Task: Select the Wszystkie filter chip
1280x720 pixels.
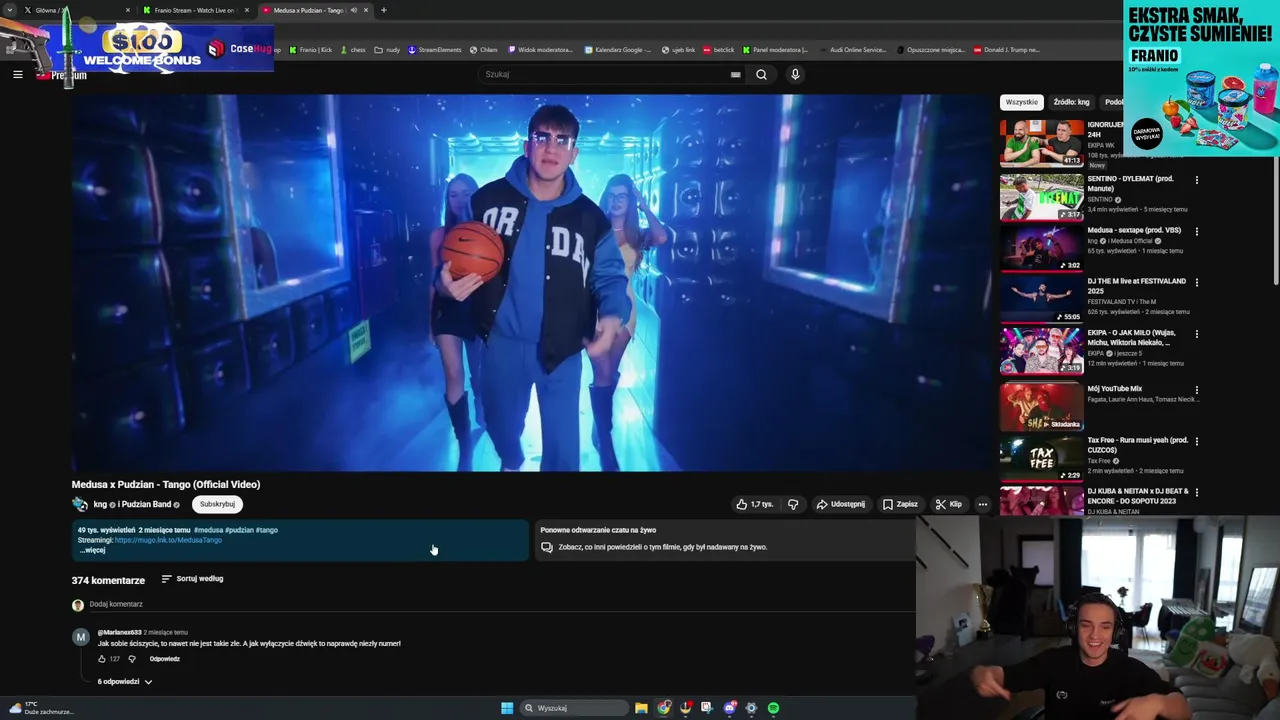Action: [x=1021, y=102]
